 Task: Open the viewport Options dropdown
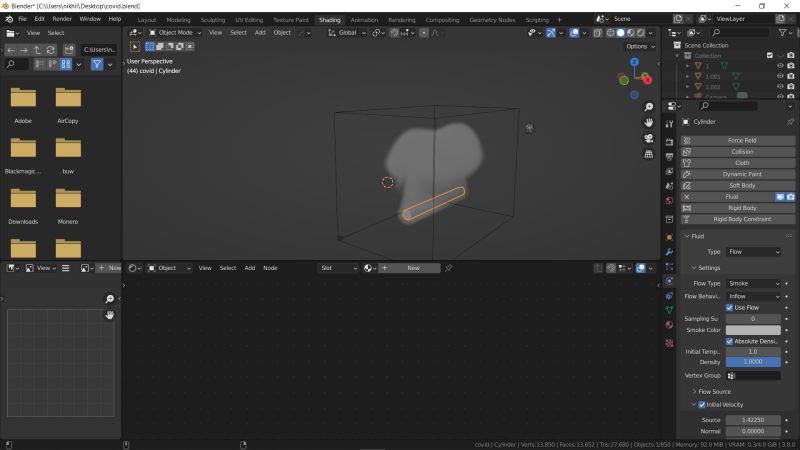640,46
